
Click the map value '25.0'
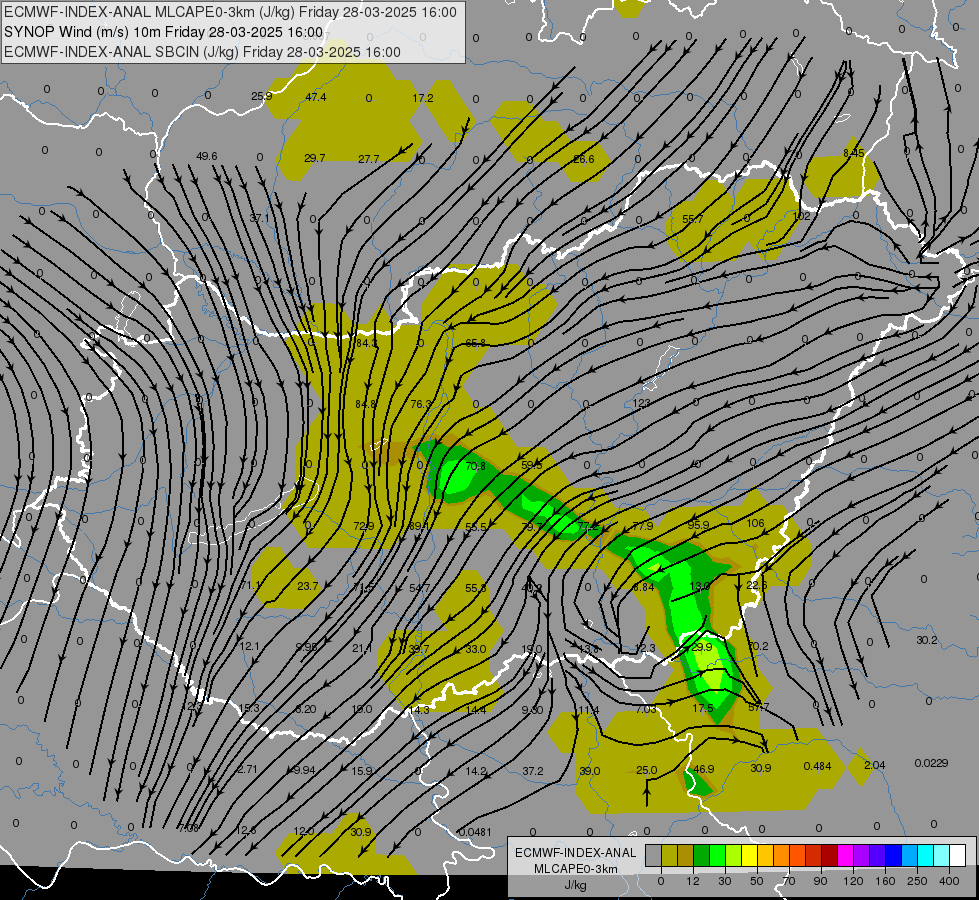point(646,770)
